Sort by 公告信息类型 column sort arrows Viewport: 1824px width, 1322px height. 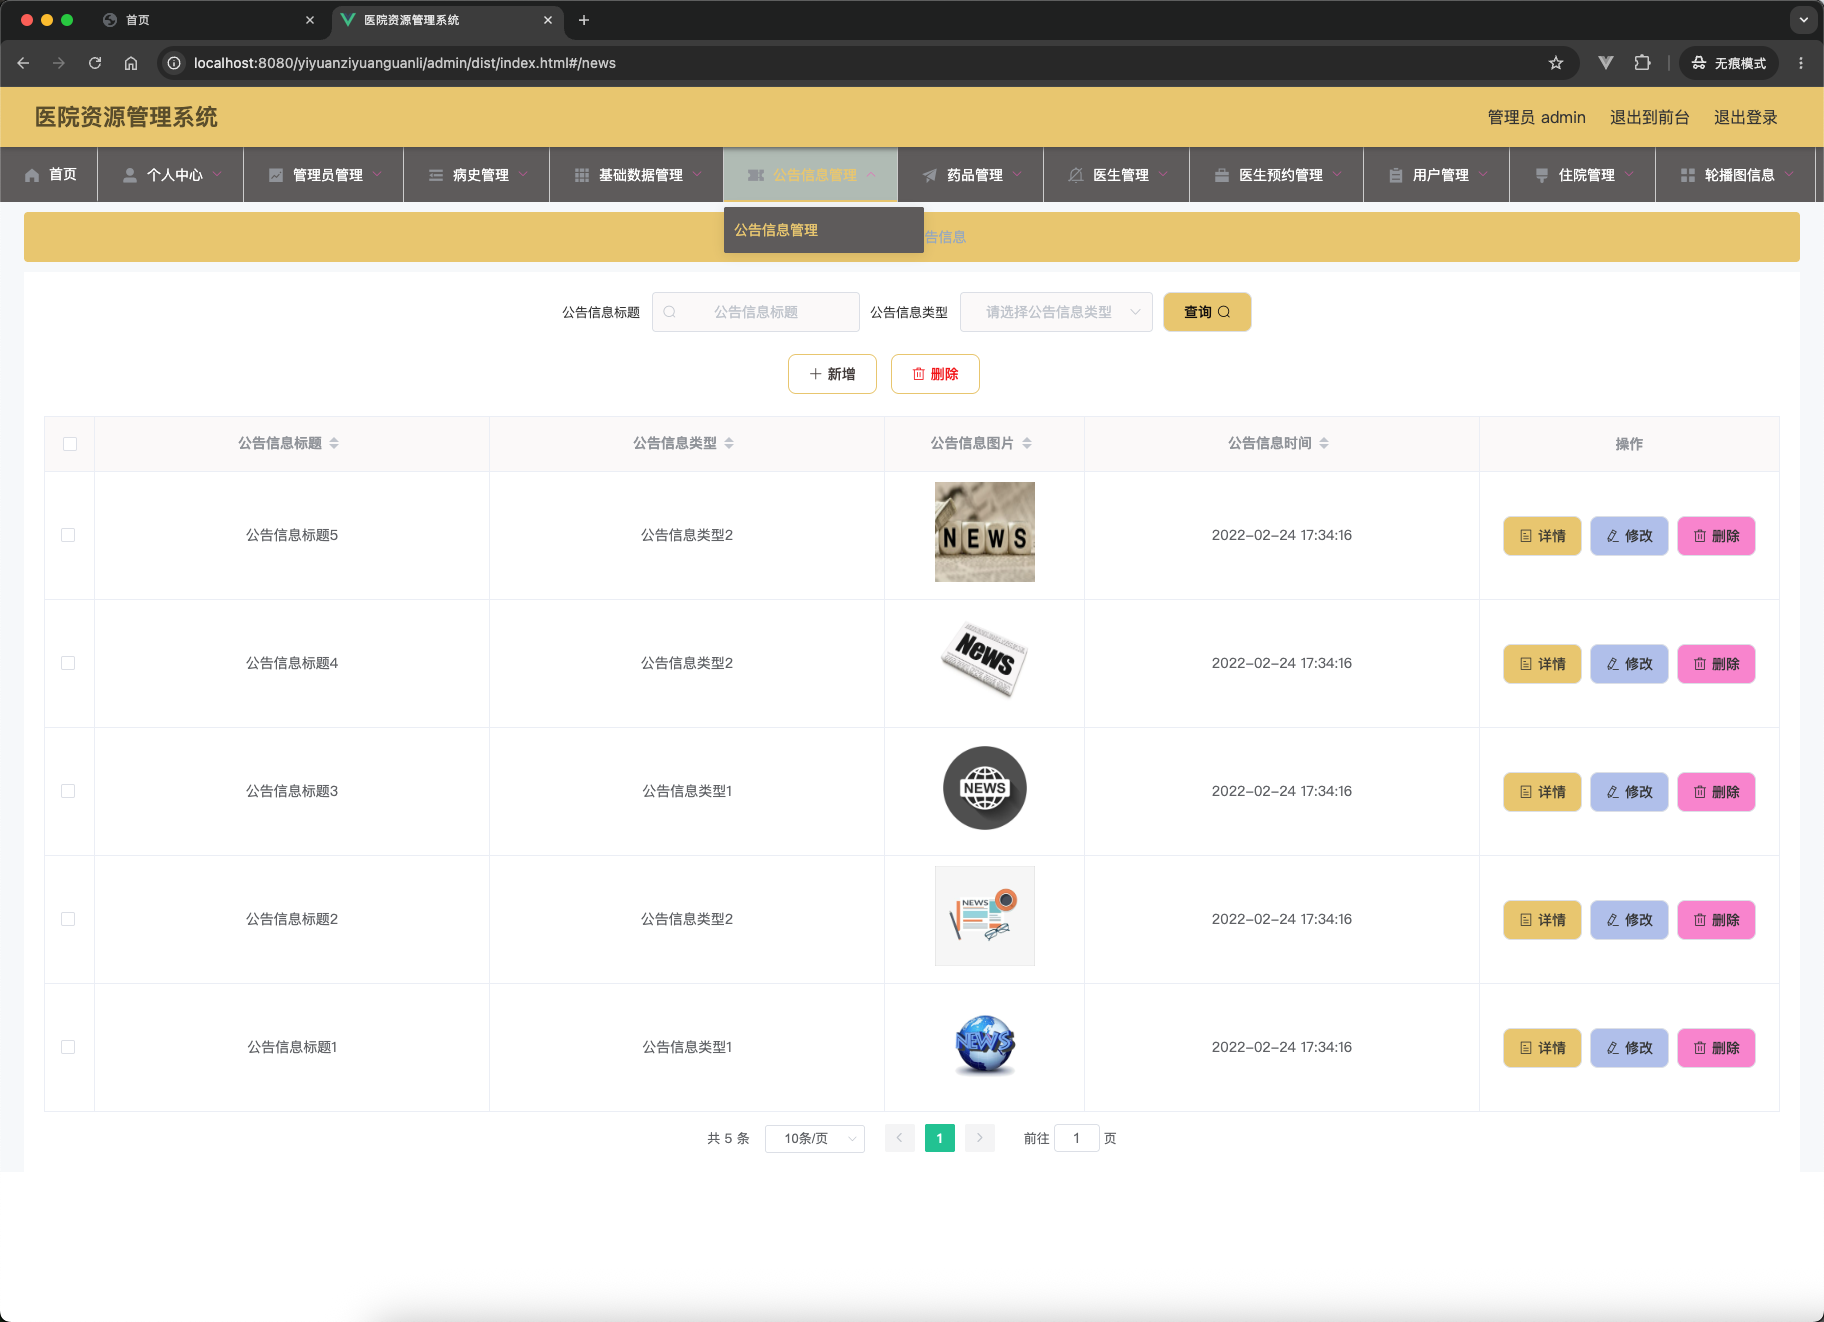(729, 443)
